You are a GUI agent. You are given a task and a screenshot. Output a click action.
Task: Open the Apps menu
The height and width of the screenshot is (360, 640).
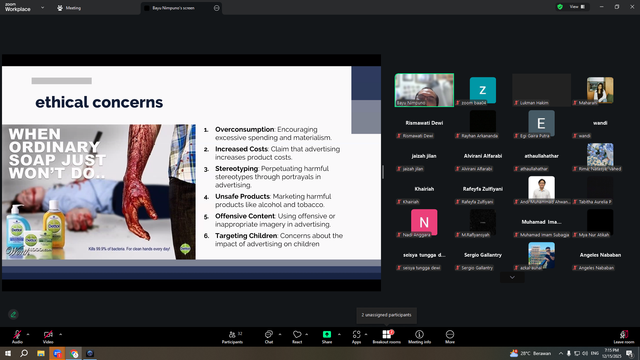click(356, 337)
